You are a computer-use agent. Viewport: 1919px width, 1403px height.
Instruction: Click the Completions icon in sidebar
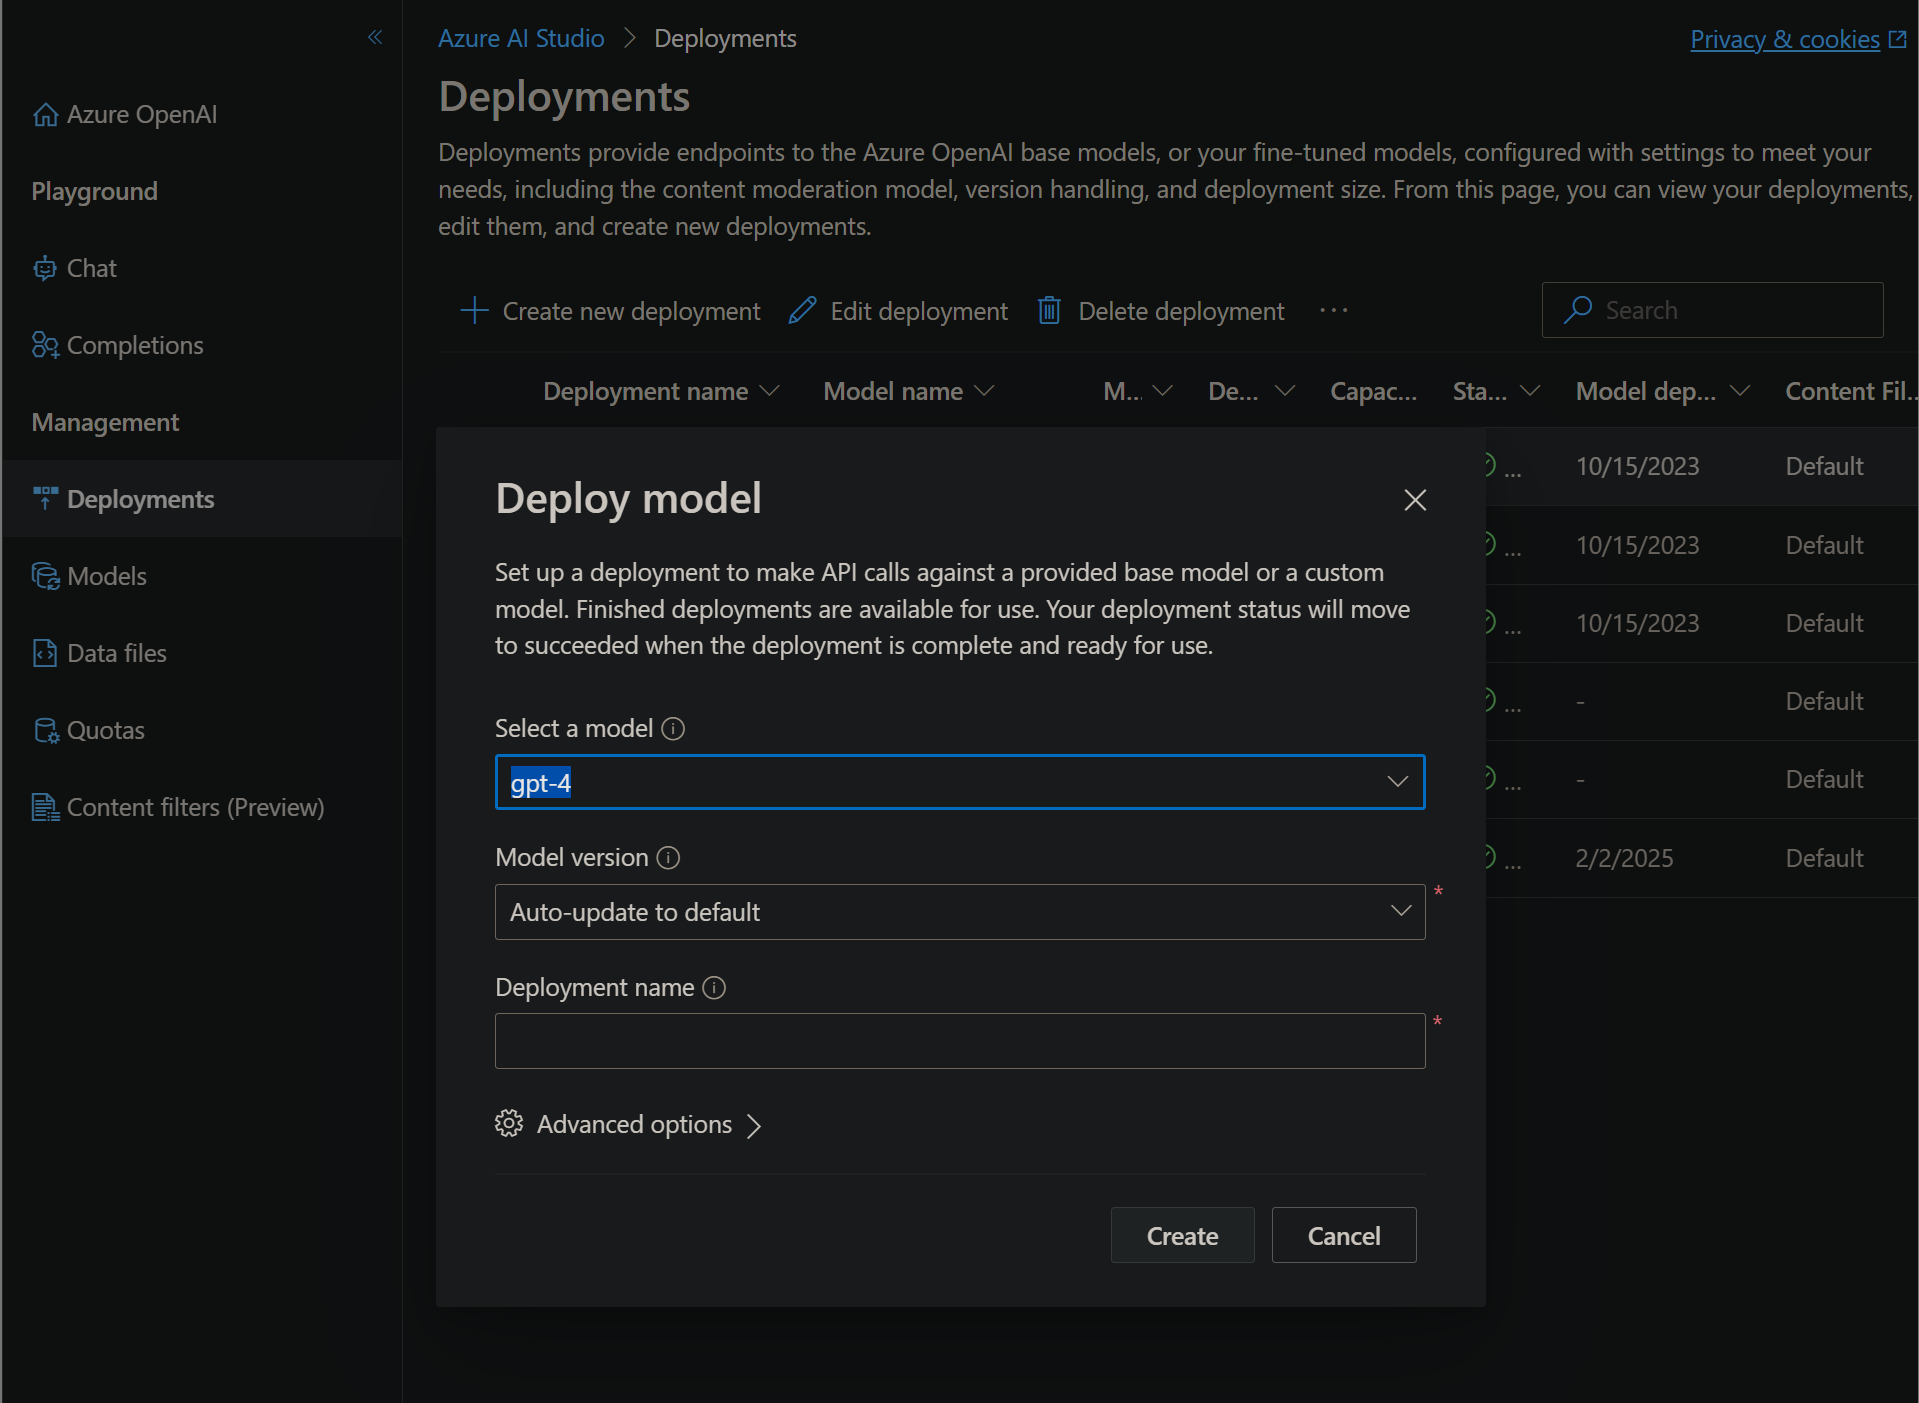pos(45,346)
